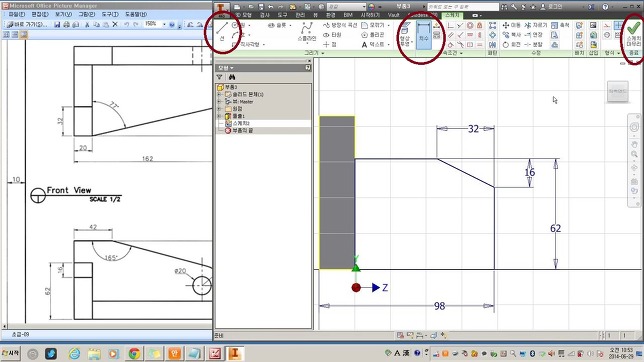
Task: Click the browser filter funnel icon
Action: point(220,77)
